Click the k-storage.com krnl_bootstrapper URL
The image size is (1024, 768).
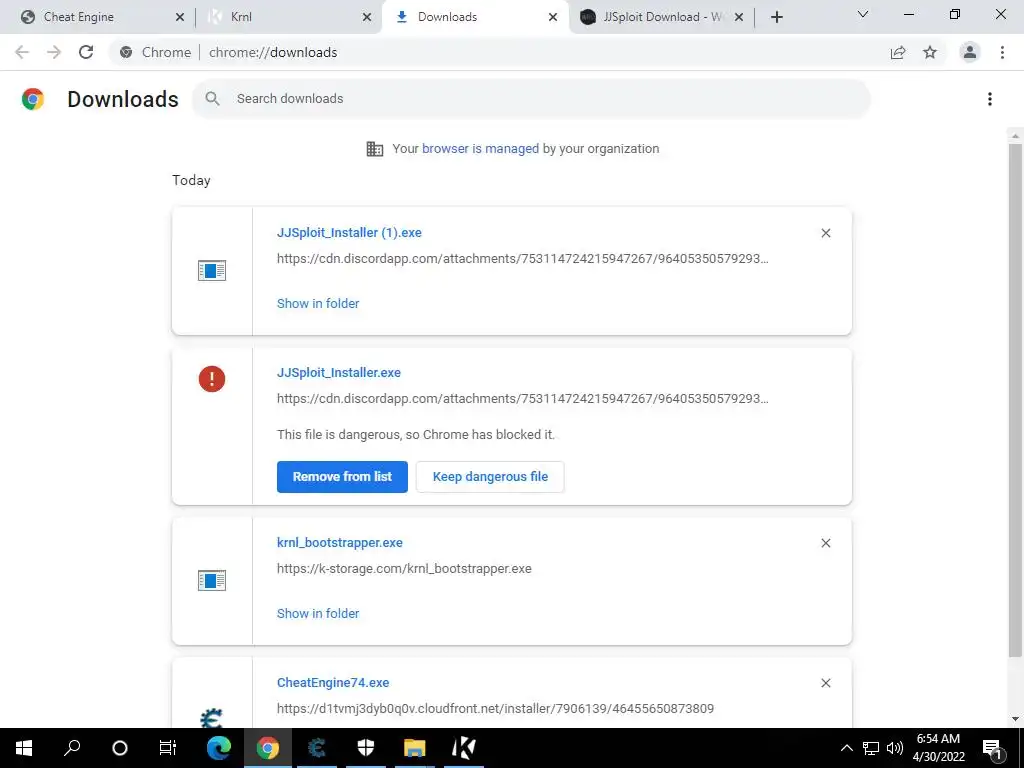click(x=404, y=569)
